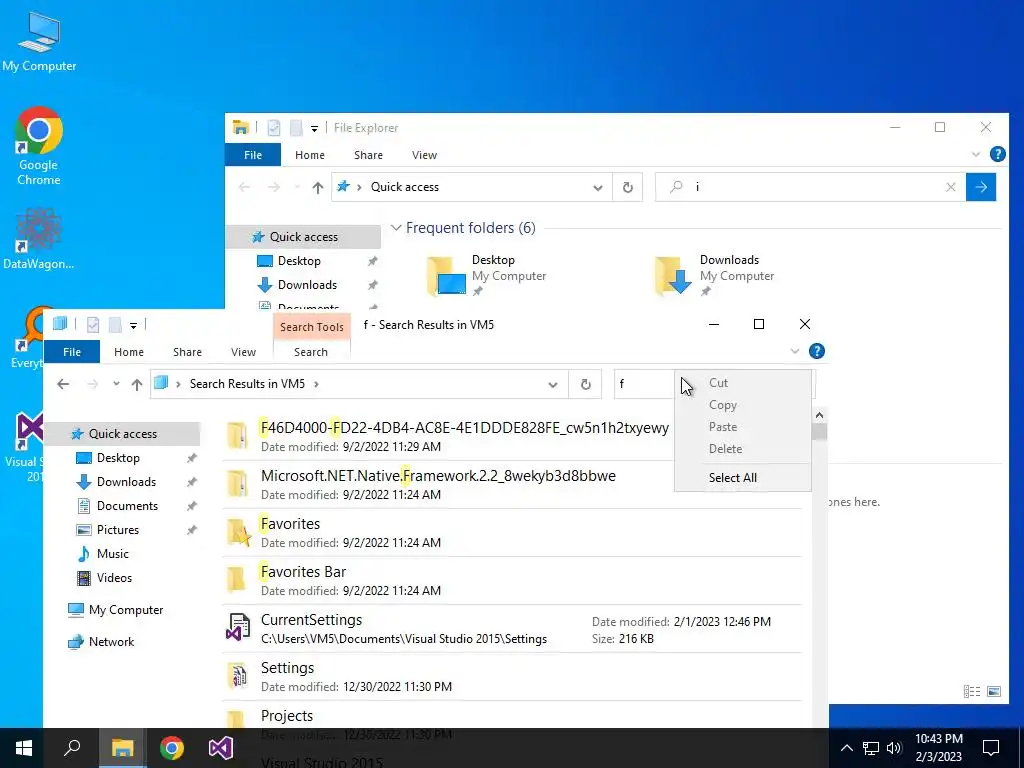Customize Quick Access Toolbar in Search Results window
Screen dimensions: 1024x768
133,325
